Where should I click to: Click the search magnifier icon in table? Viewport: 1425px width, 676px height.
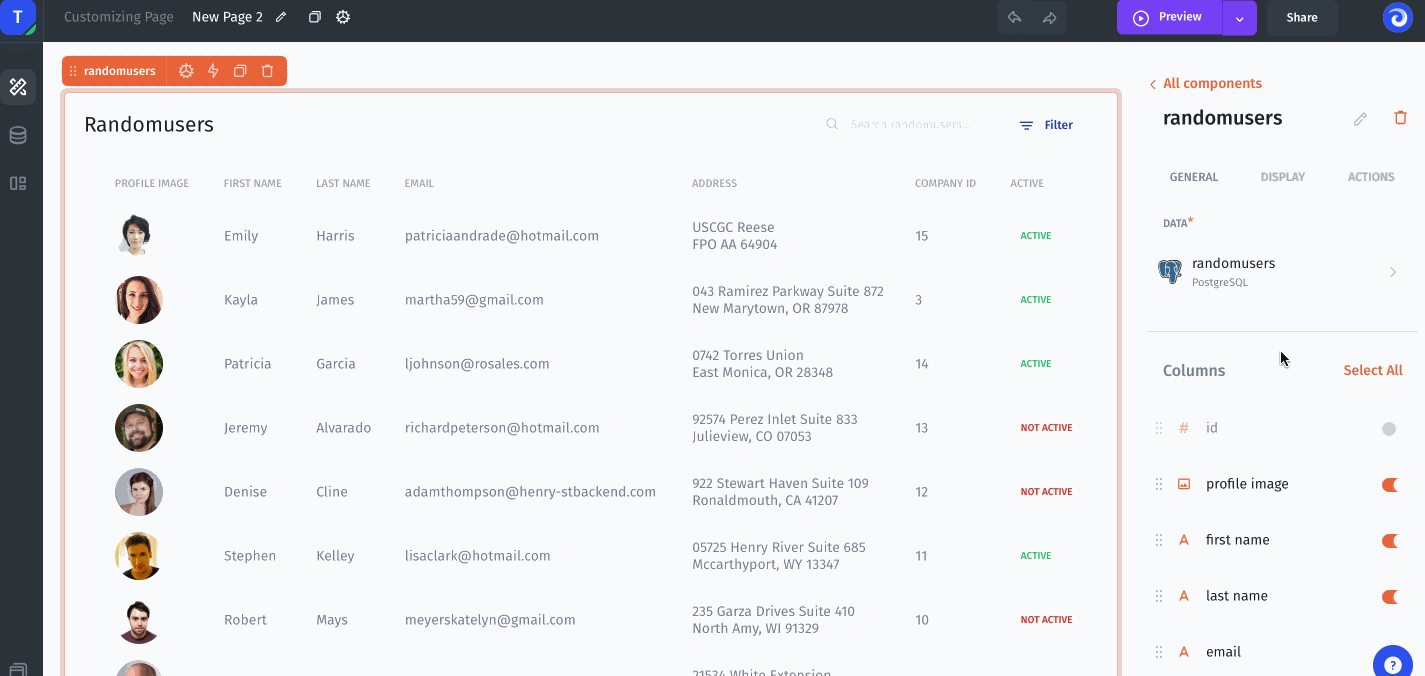pos(832,125)
